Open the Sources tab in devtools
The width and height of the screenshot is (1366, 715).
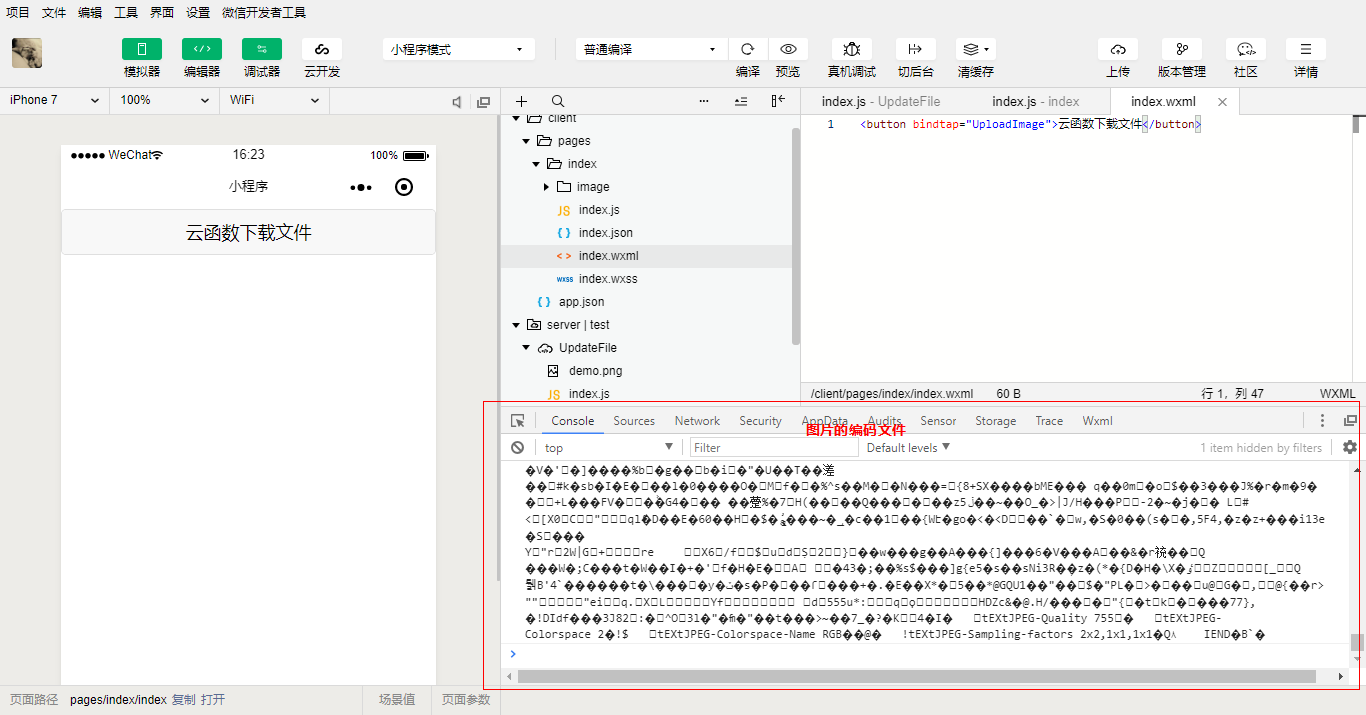click(634, 421)
